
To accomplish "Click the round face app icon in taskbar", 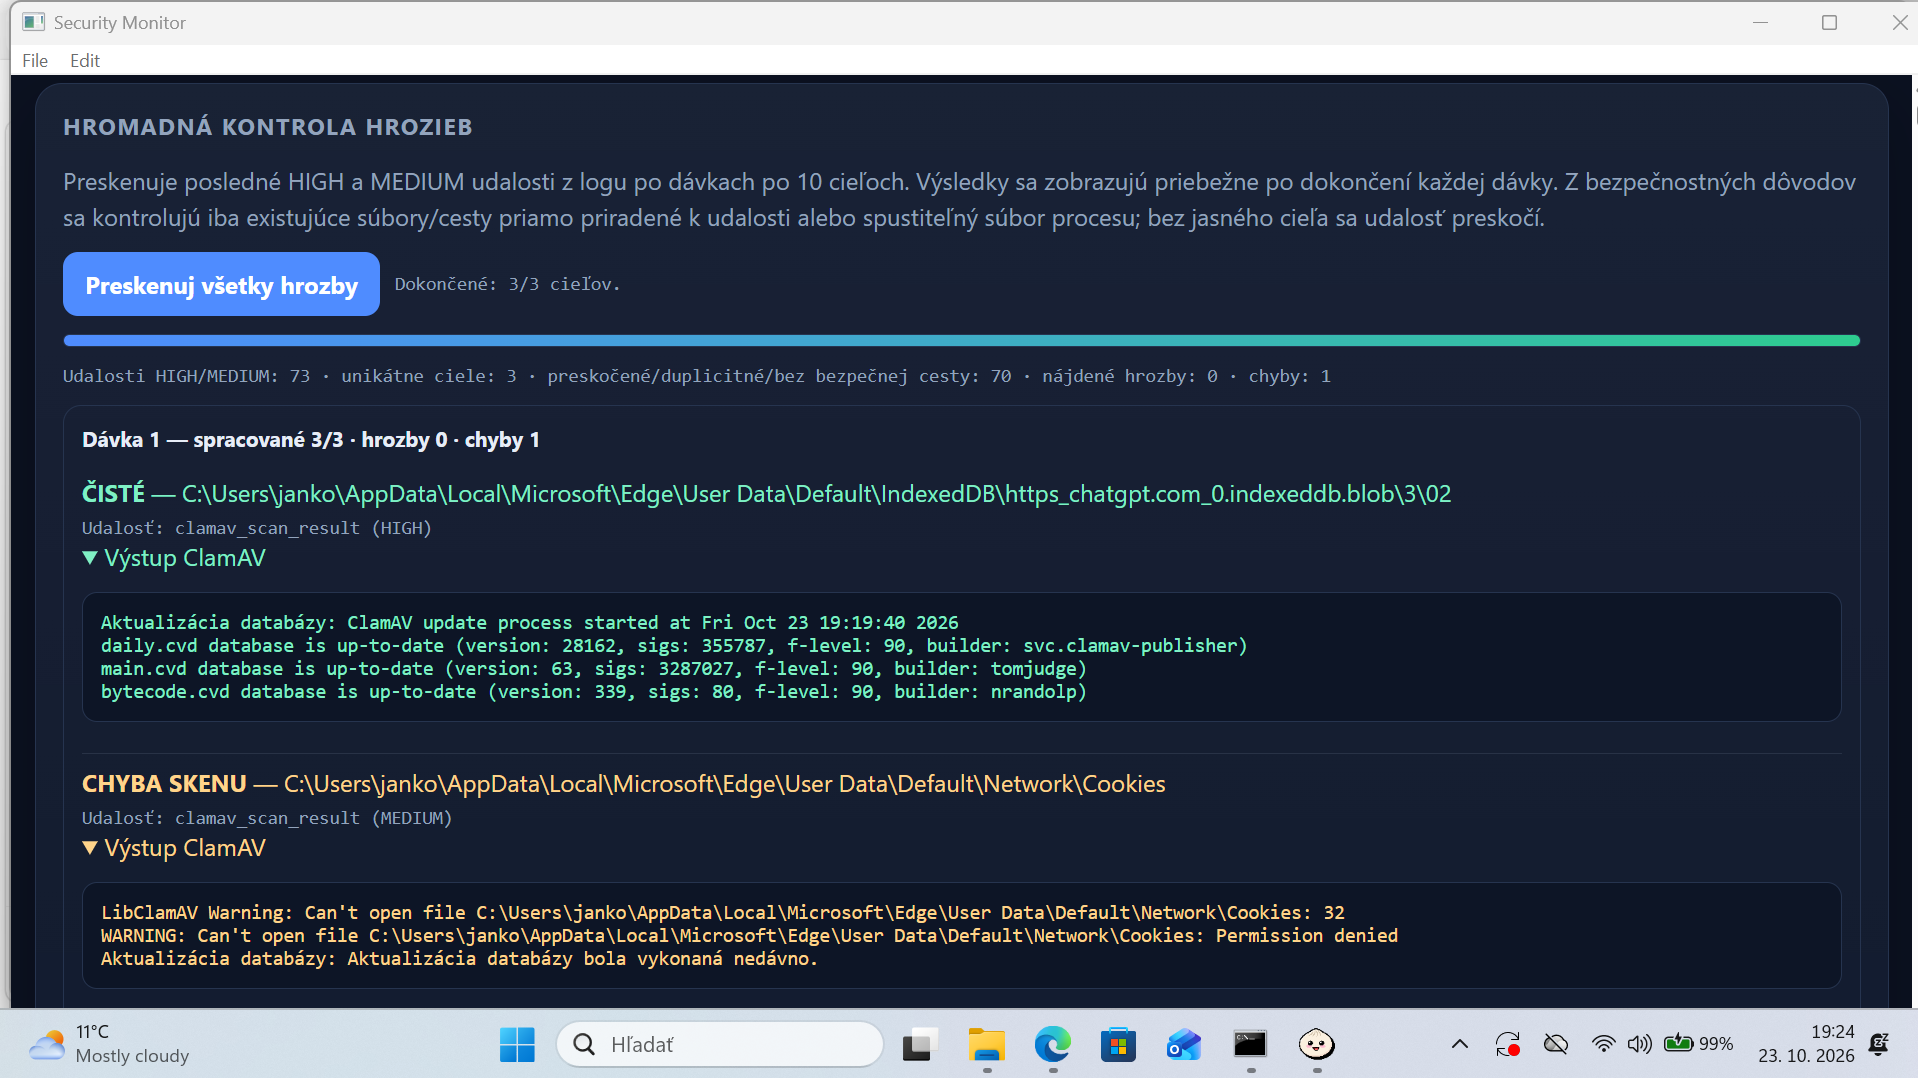I will pyautogui.click(x=1316, y=1045).
